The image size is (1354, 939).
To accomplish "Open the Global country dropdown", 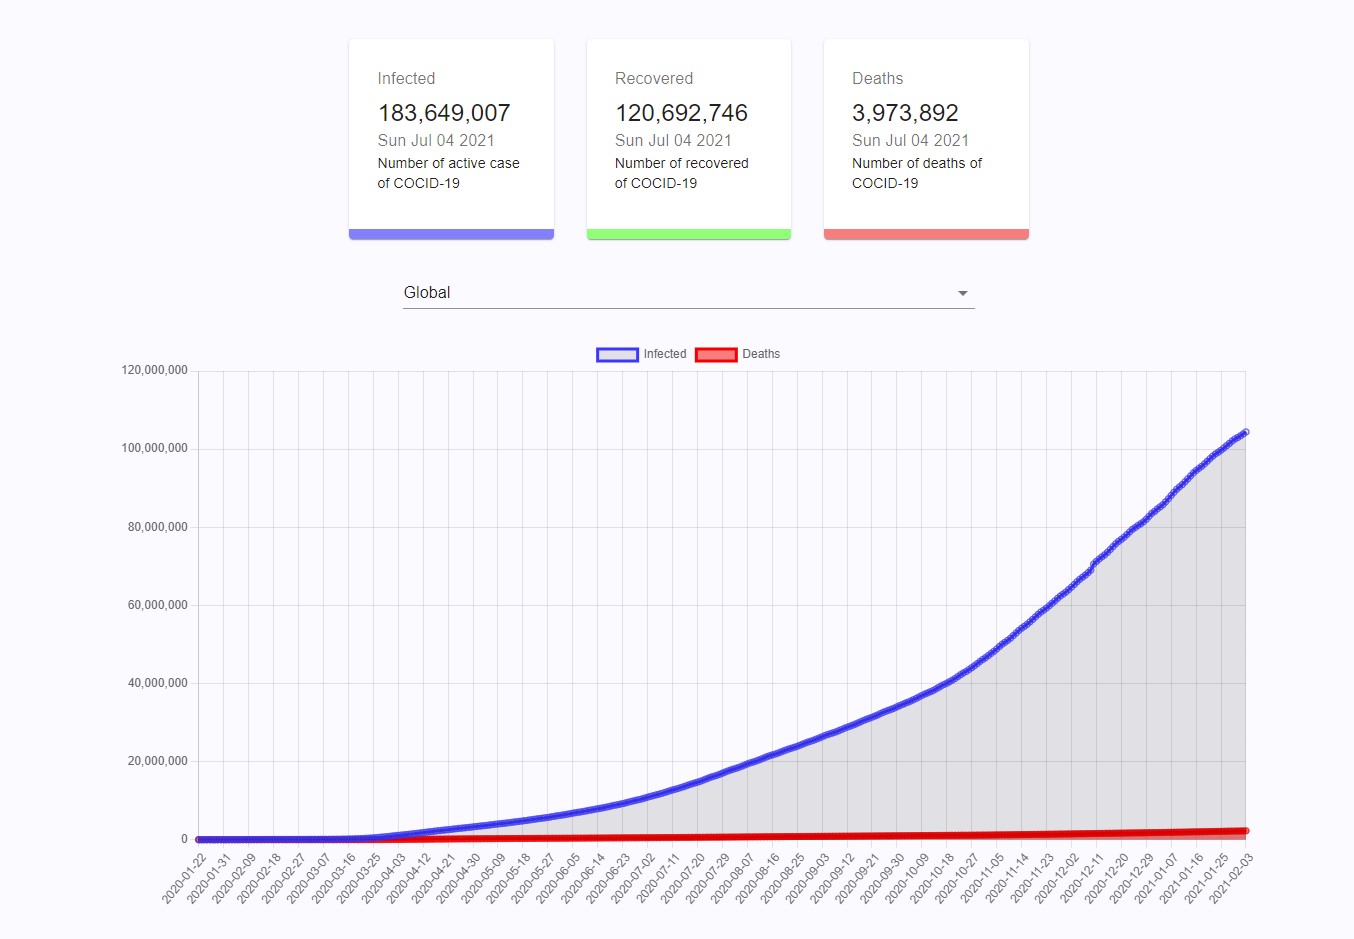I will click(688, 293).
